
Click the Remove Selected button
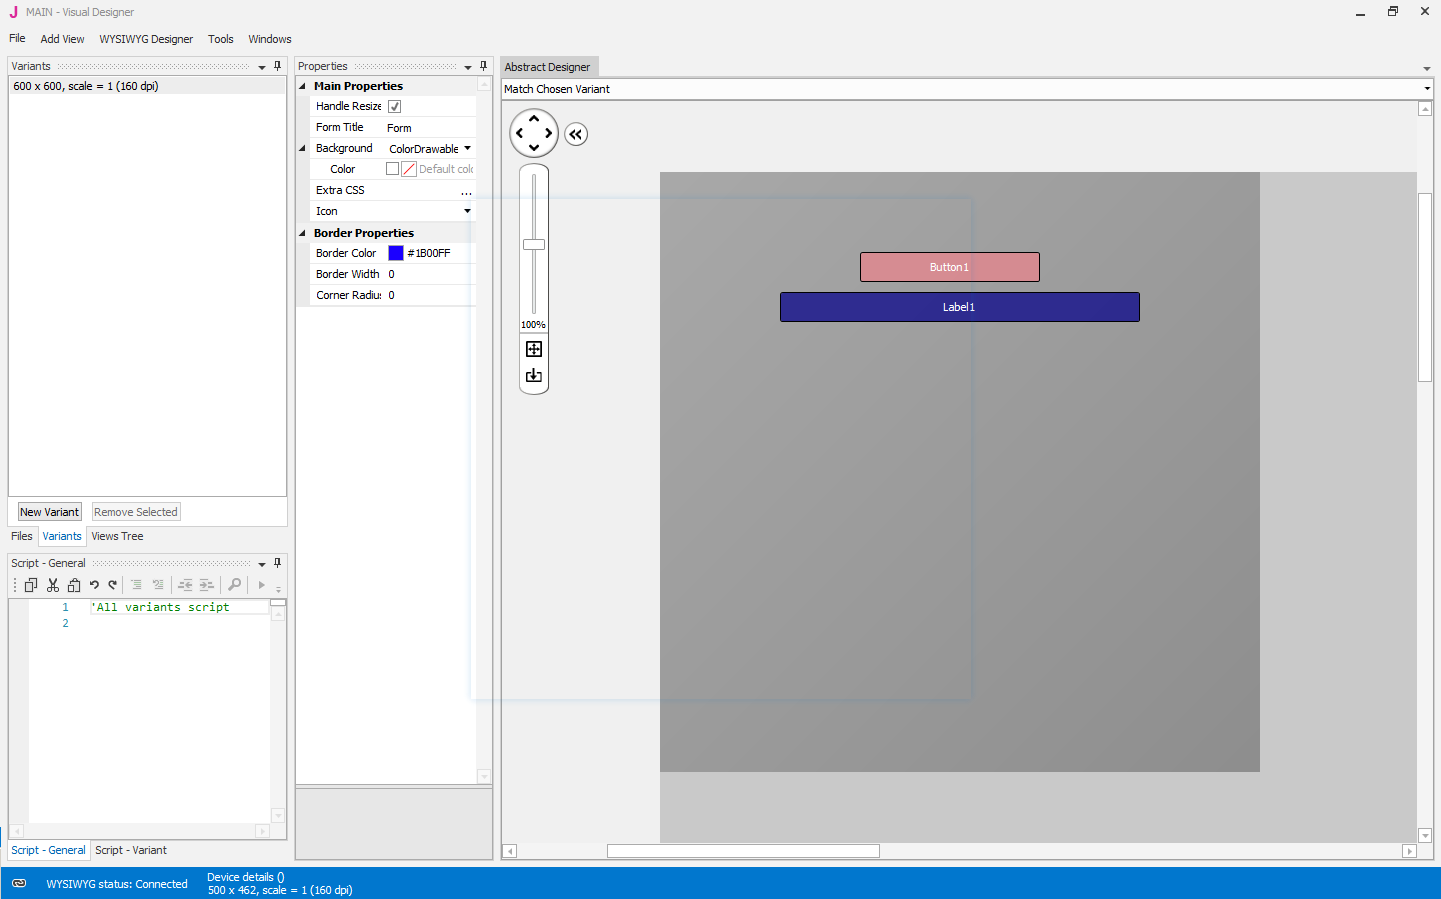[136, 512]
